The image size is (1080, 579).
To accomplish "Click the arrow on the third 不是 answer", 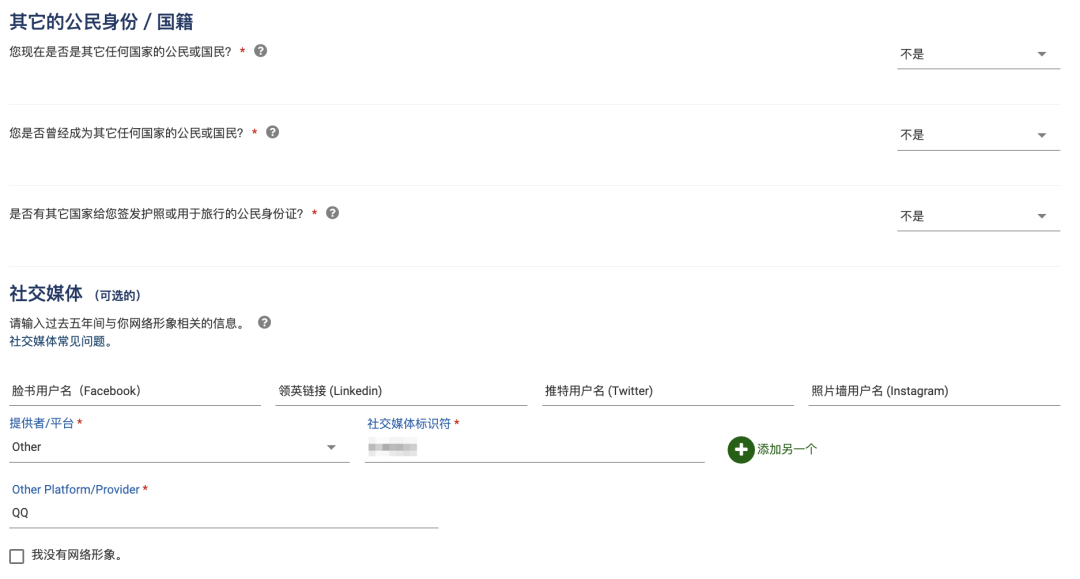I will point(1040,214).
